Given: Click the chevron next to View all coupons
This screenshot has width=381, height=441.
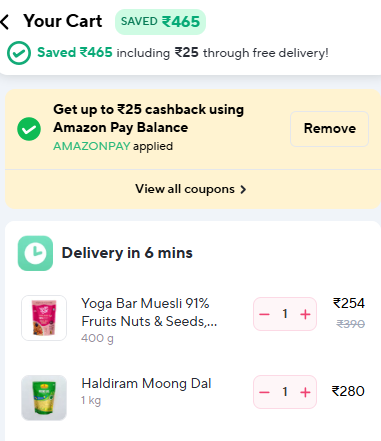Looking at the screenshot, I should coord(243,189).
